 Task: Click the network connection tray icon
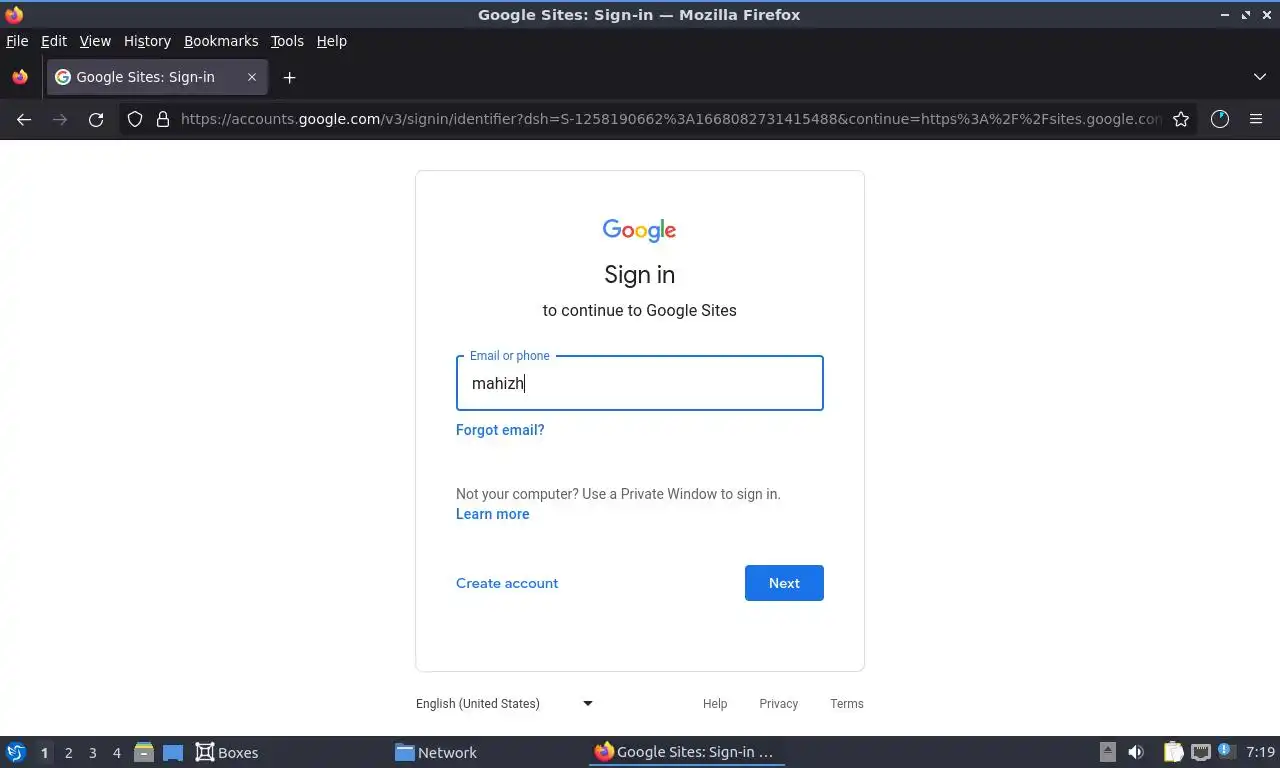1200,752
